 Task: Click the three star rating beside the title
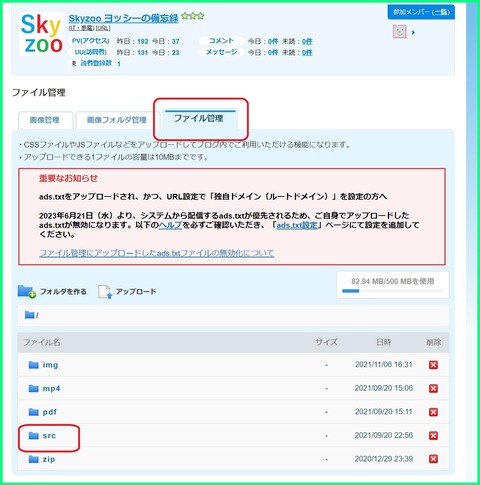193,16
